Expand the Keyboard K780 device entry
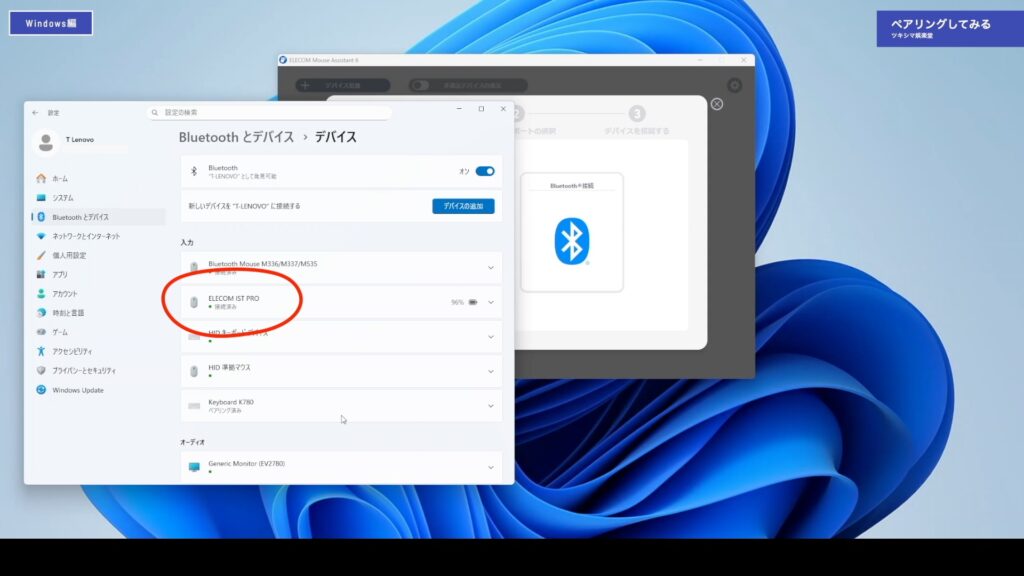This screenshot has height=576, width=1024. (490, 406)
